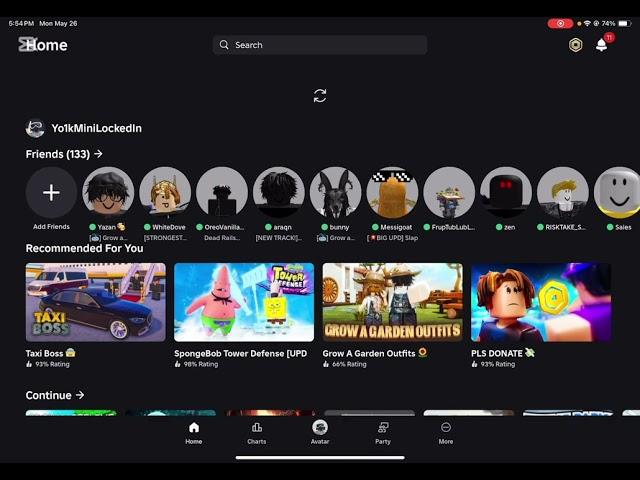Open the Robux balance icon
Viewport: 640px width, 480px height.
pyautogui.click(x=576, y=45)
